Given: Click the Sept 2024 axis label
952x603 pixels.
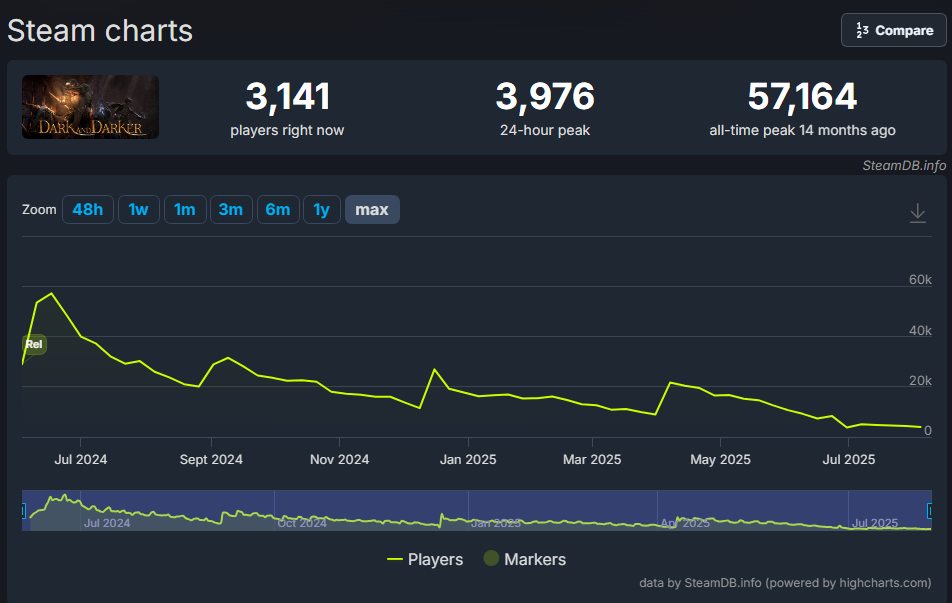Looking at the screenshot, I should [x=211, y=460].
